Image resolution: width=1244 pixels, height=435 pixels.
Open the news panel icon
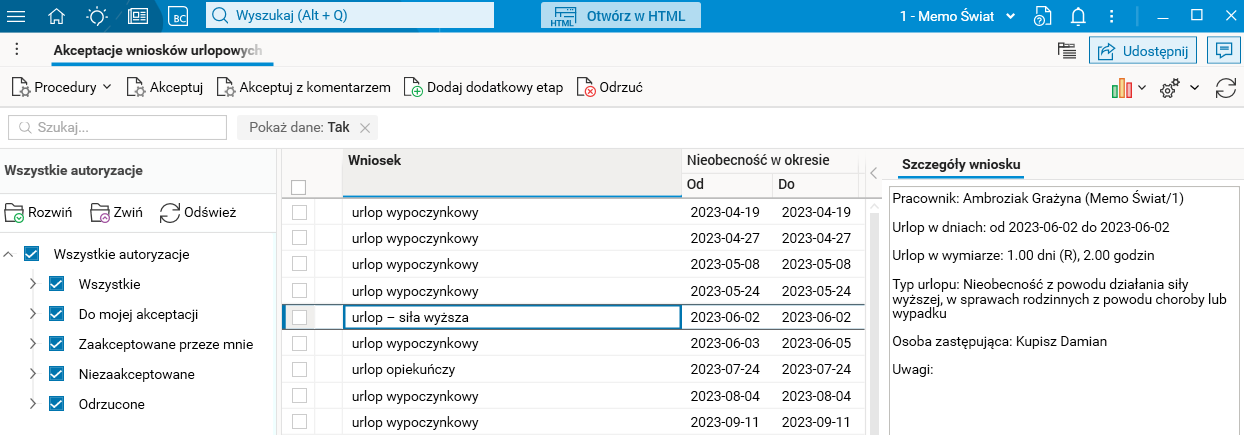pyautogui.click(x=137, y=16)
